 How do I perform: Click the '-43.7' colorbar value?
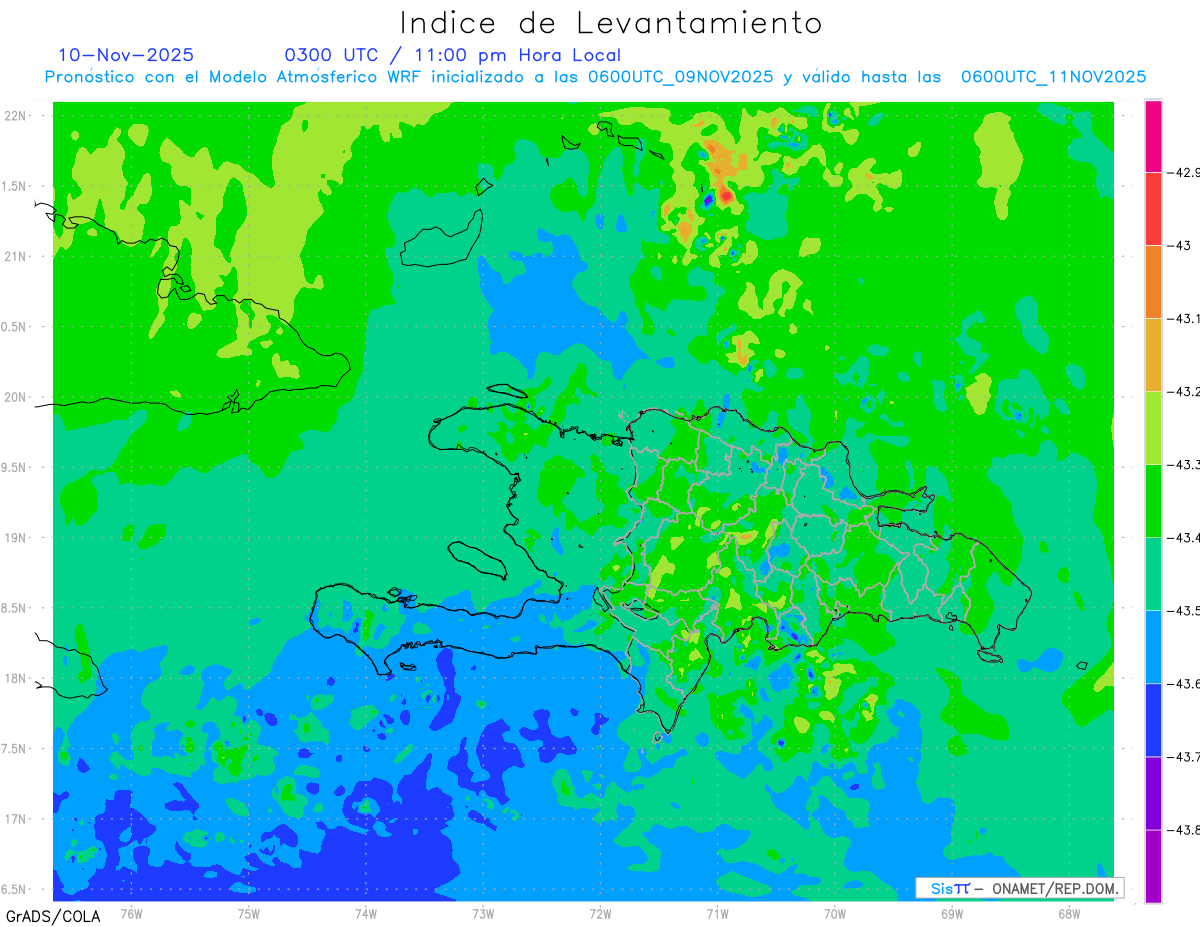coord(1183,757)
